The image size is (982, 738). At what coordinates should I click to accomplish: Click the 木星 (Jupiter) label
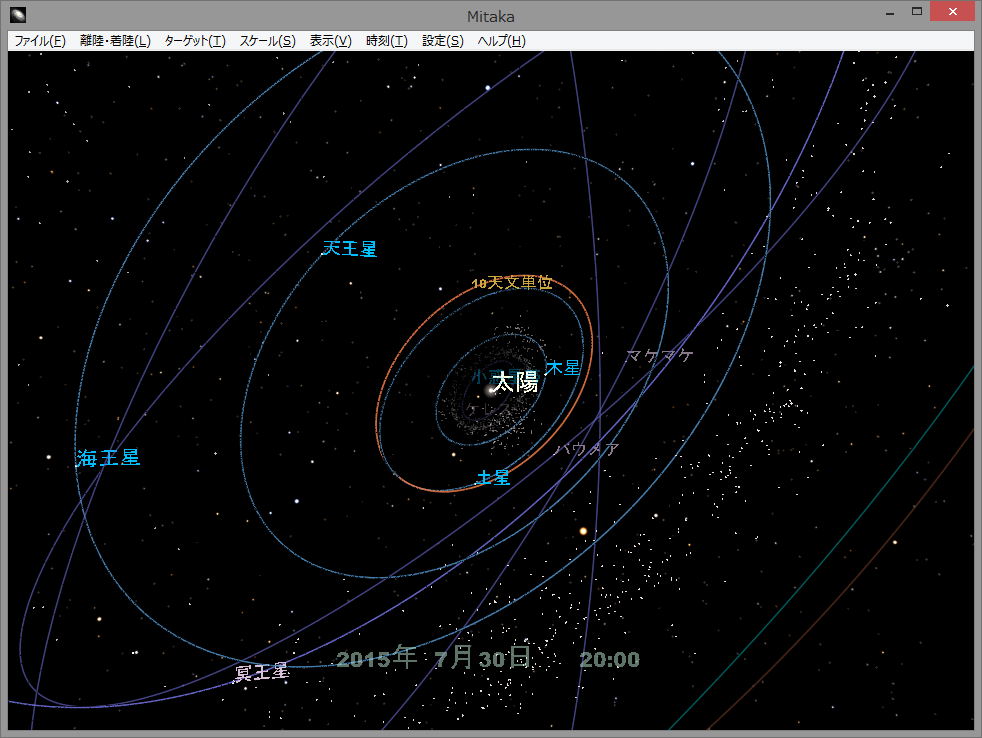(563, 368)
